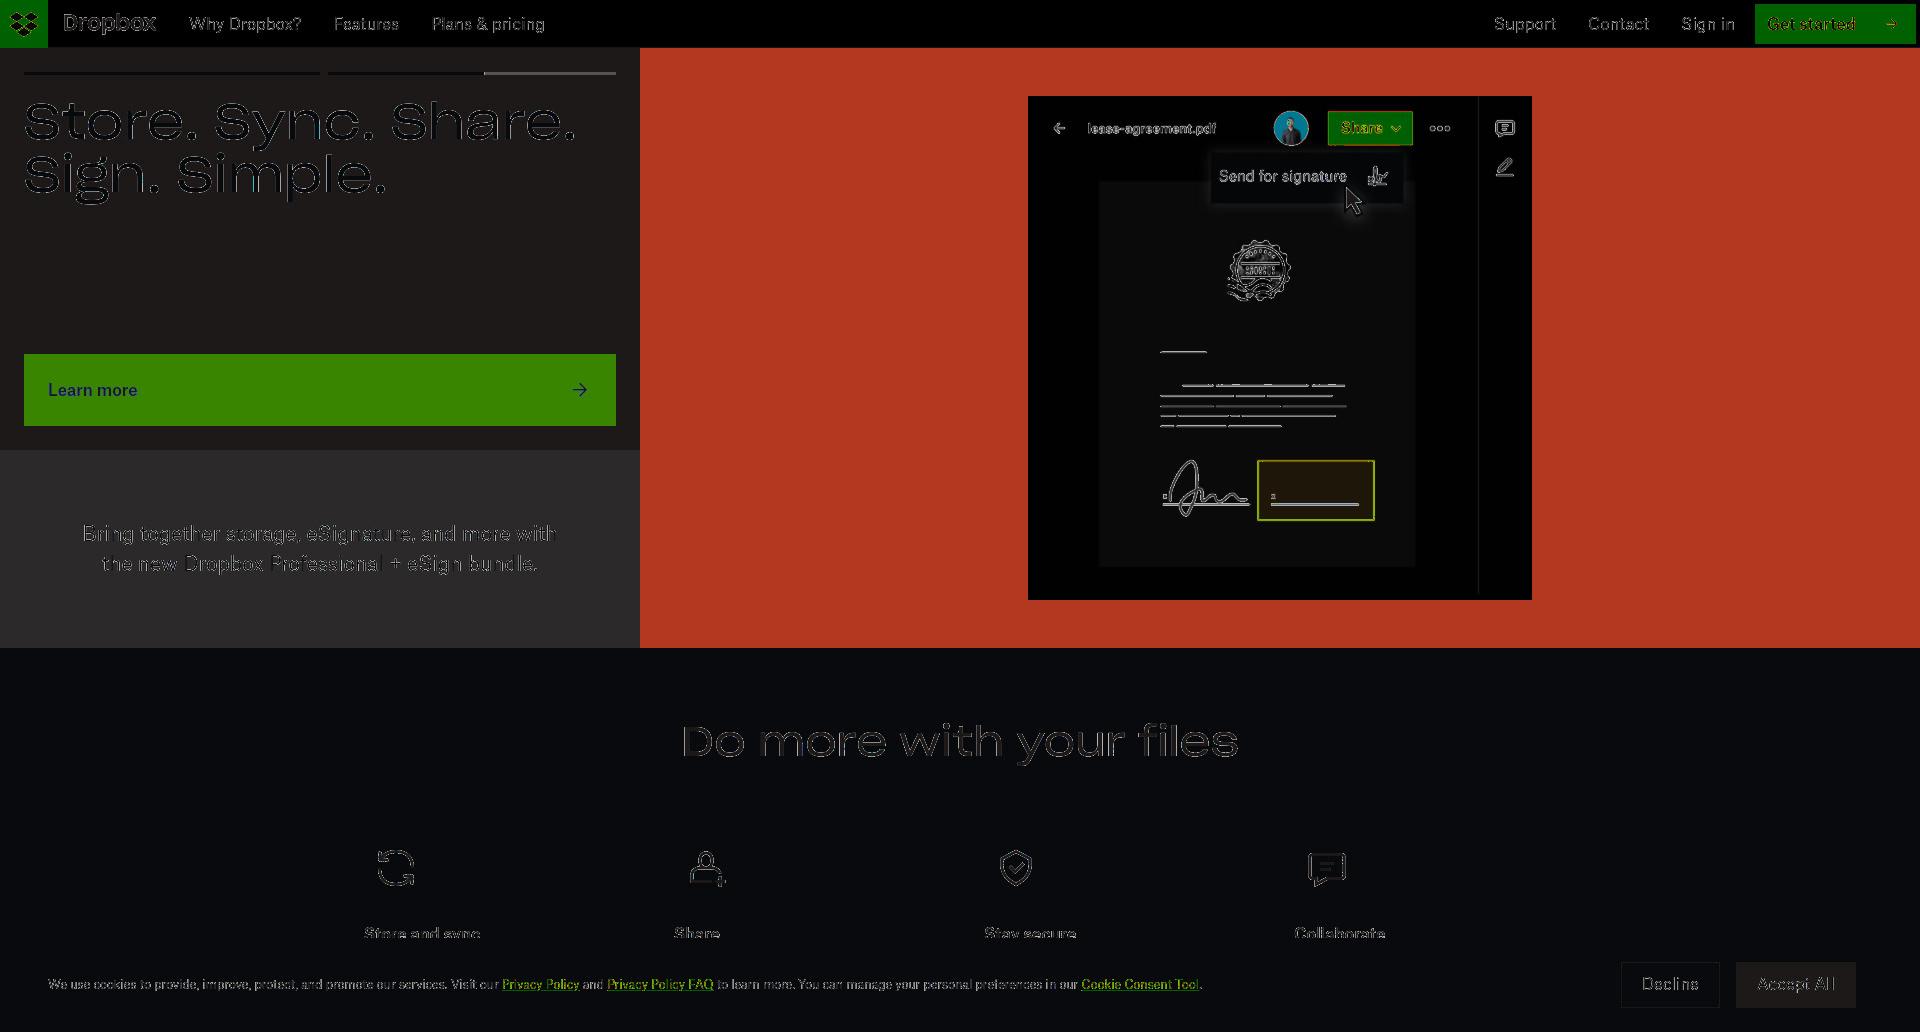Screen dimensions: 1920x1032
Task: Click the Stay secure shield icon
Action: click(1016, 868)
